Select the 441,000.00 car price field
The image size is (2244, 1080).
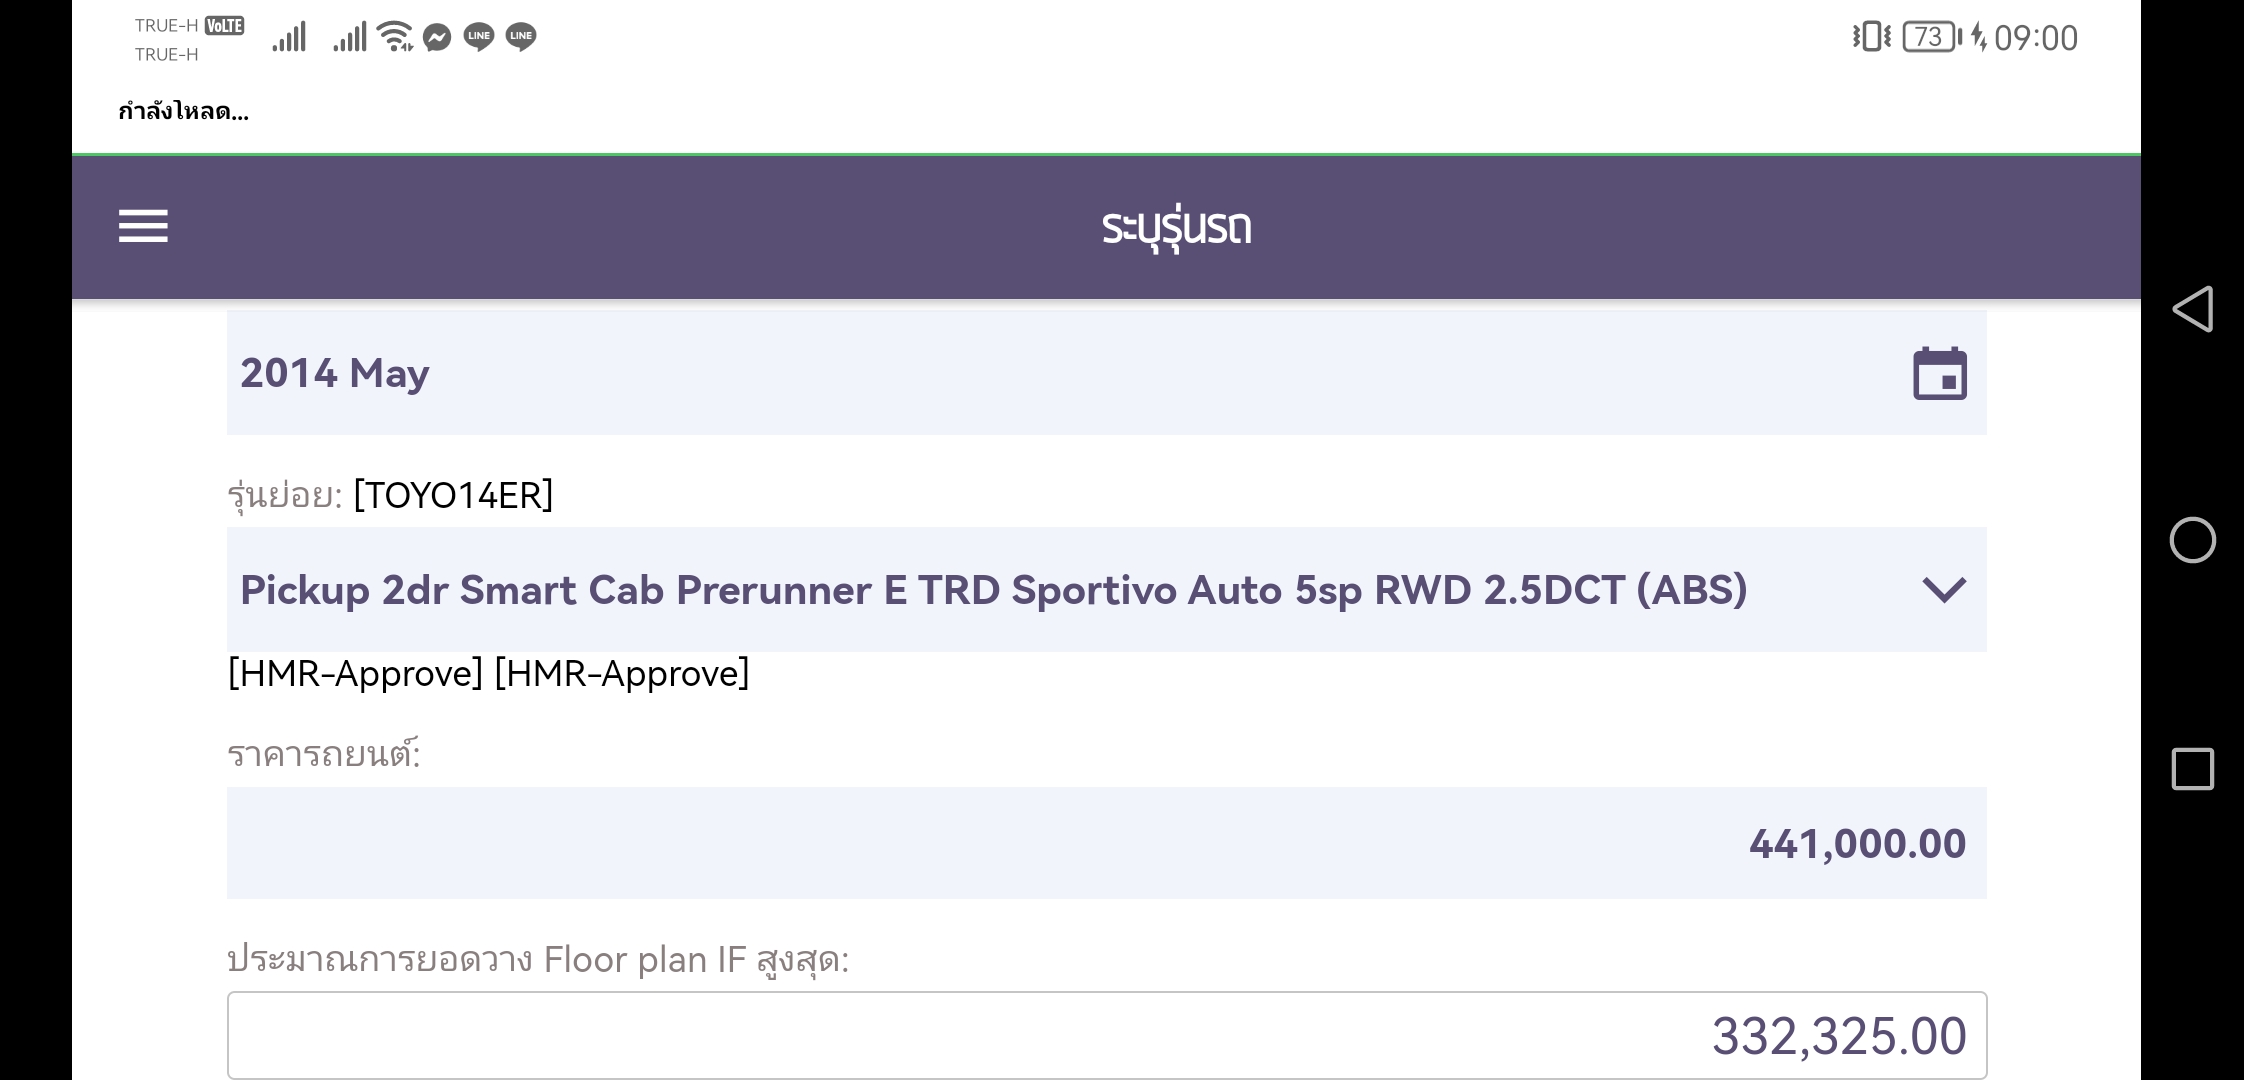[1106, 843]
